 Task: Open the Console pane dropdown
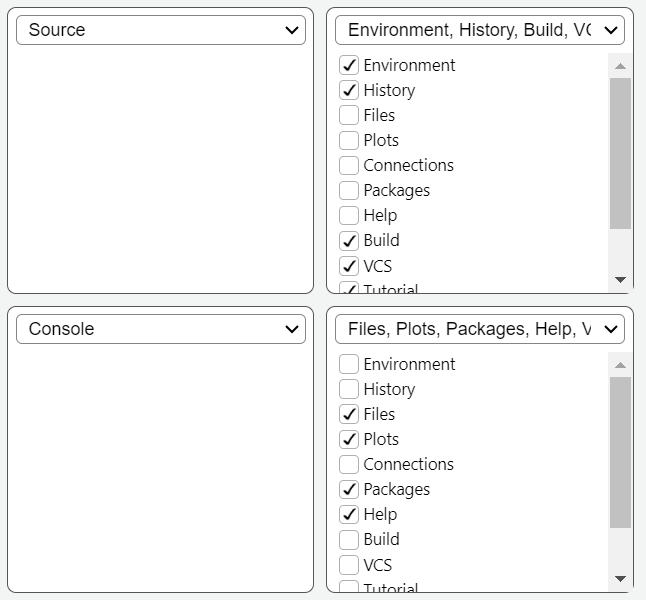click(161, 329)
